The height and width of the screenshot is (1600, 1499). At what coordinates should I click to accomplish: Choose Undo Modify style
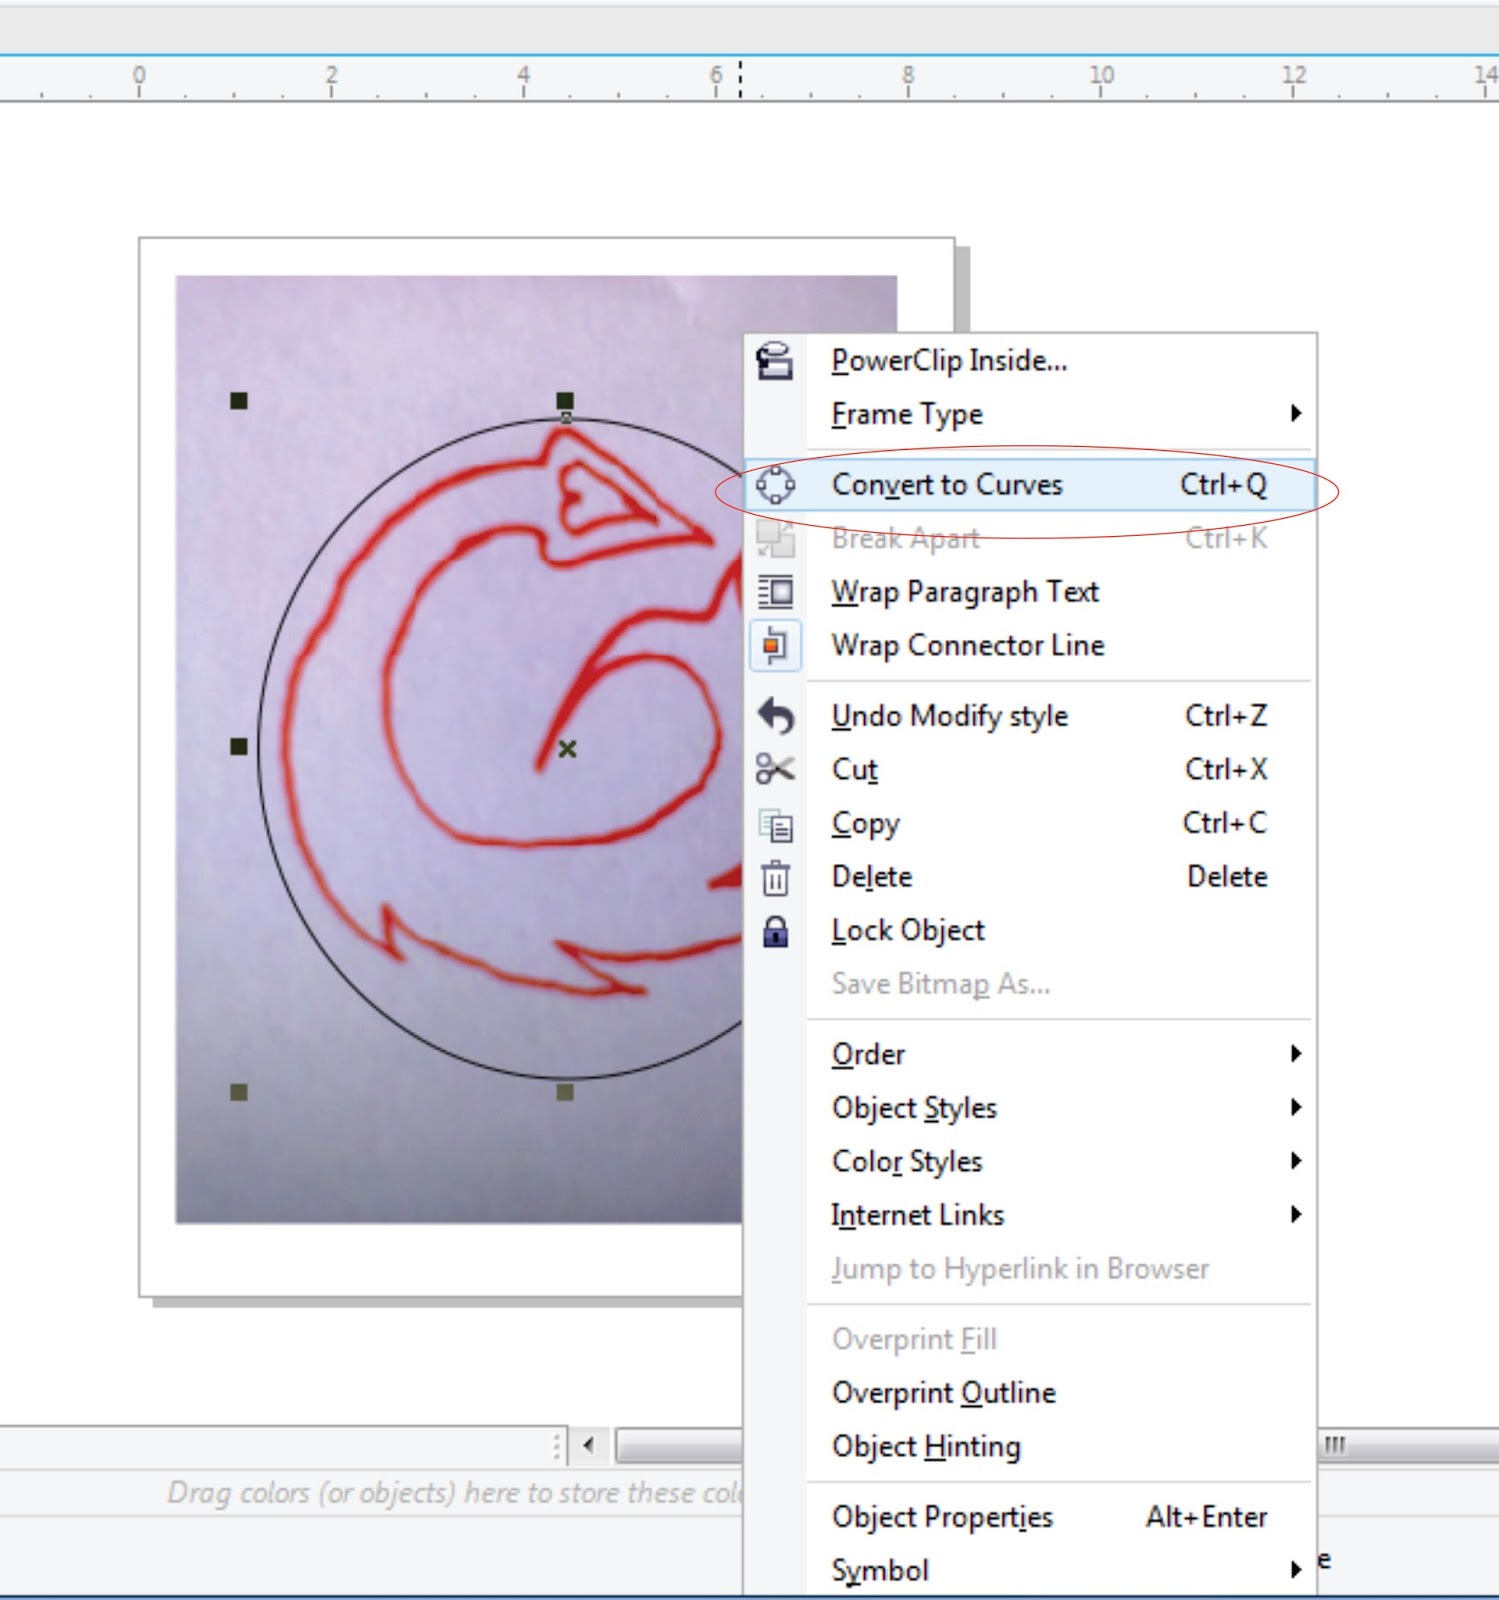click(1030, 716)
